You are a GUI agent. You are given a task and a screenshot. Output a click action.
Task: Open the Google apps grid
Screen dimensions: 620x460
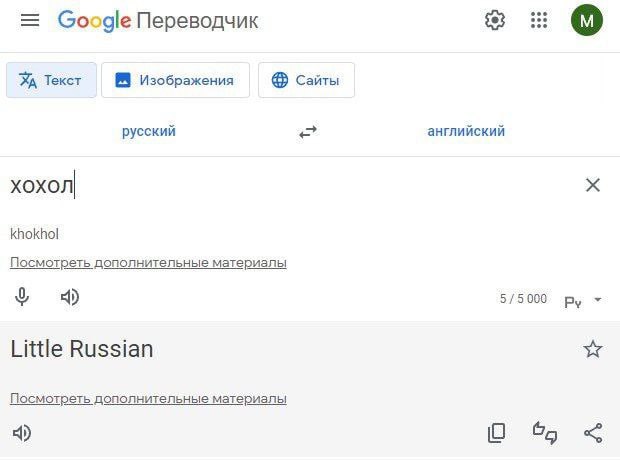(x=539, y=20)
